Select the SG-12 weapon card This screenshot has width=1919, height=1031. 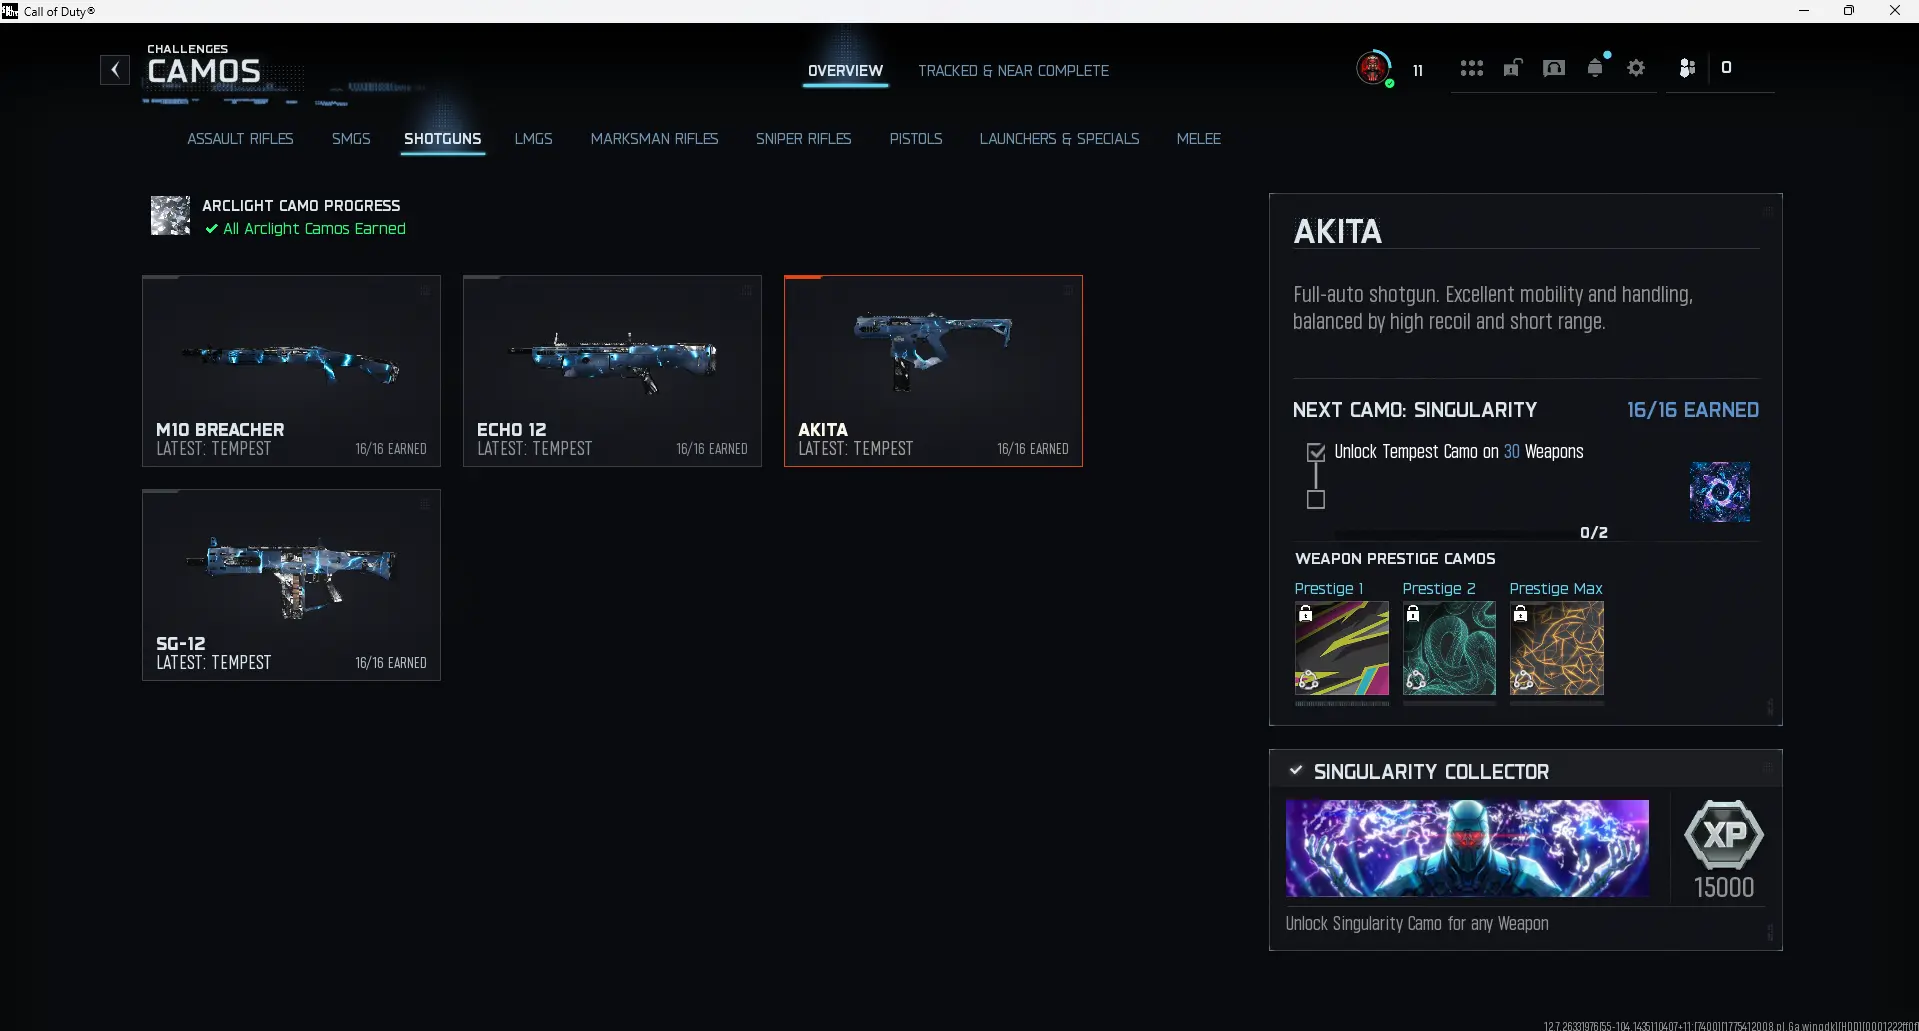tap(291, 585)
